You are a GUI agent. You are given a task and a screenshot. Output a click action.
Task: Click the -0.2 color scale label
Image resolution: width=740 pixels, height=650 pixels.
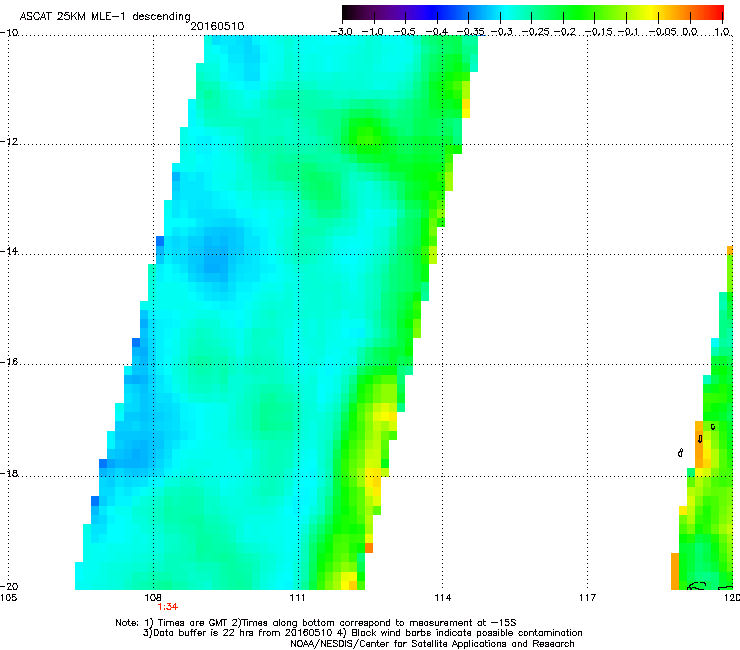[565, 32]
